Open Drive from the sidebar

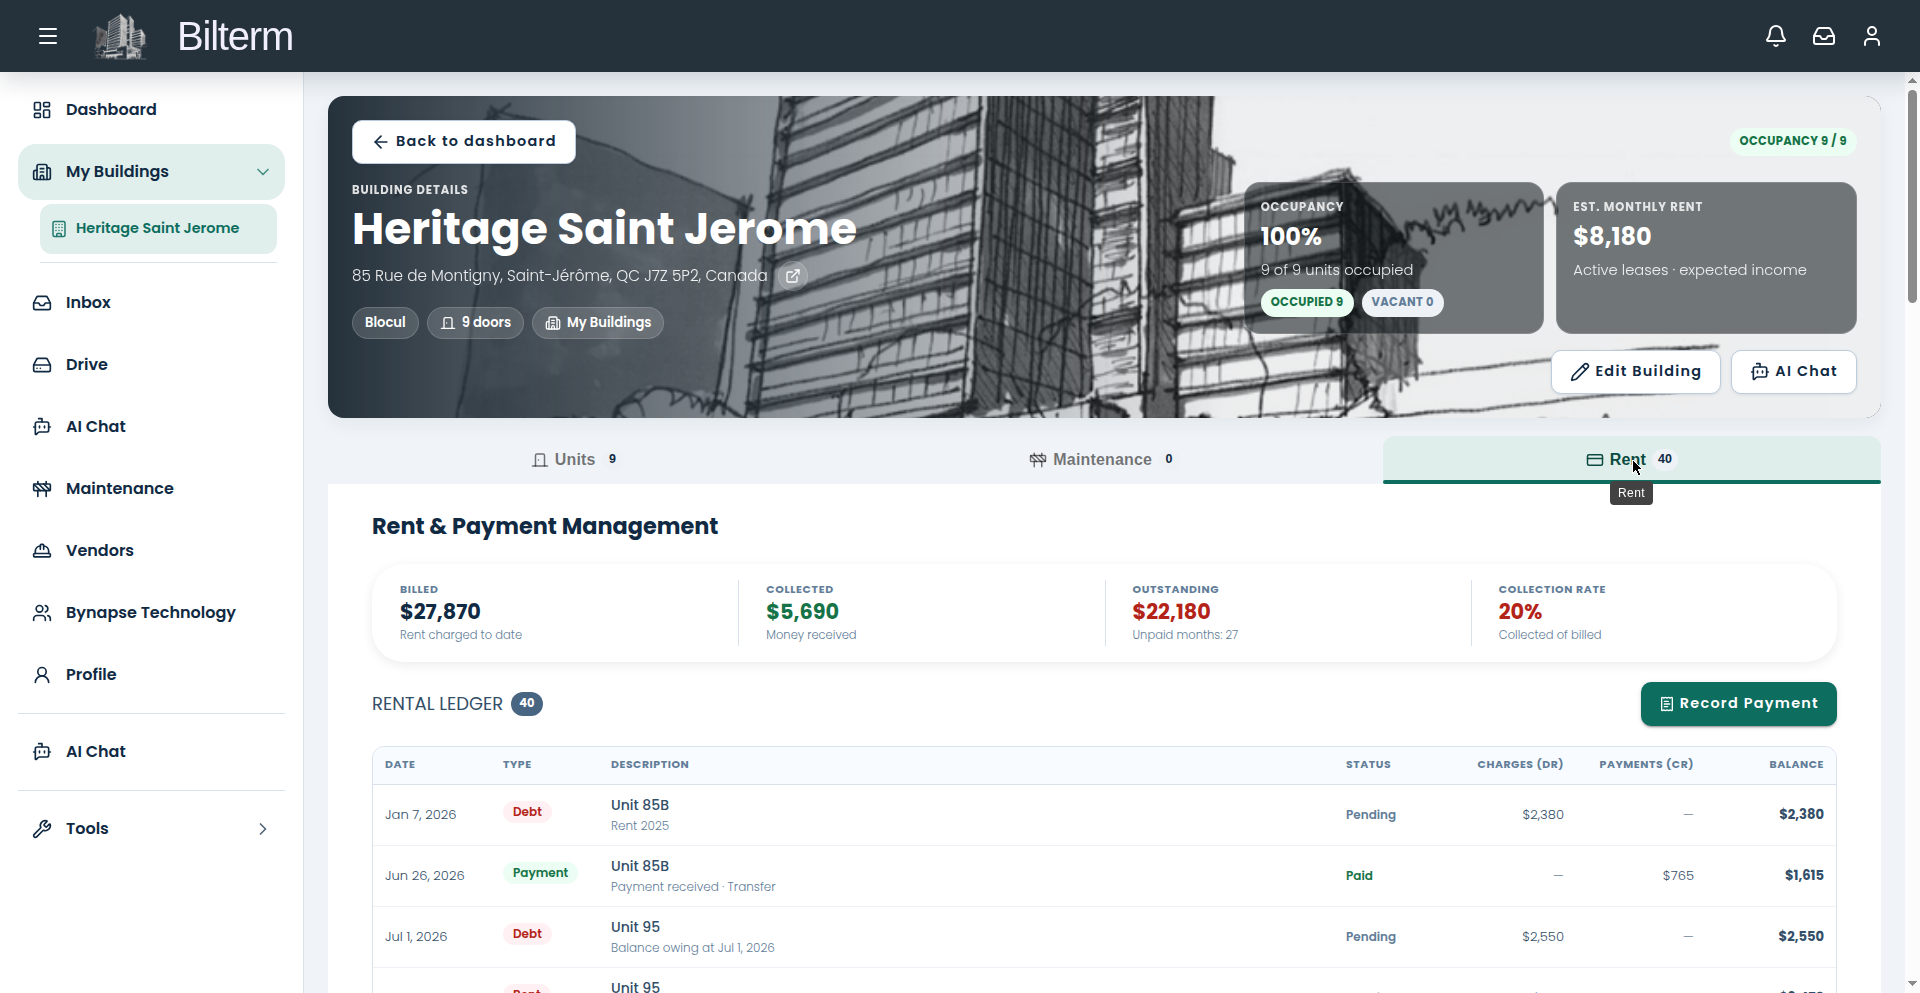pos(151,365)
